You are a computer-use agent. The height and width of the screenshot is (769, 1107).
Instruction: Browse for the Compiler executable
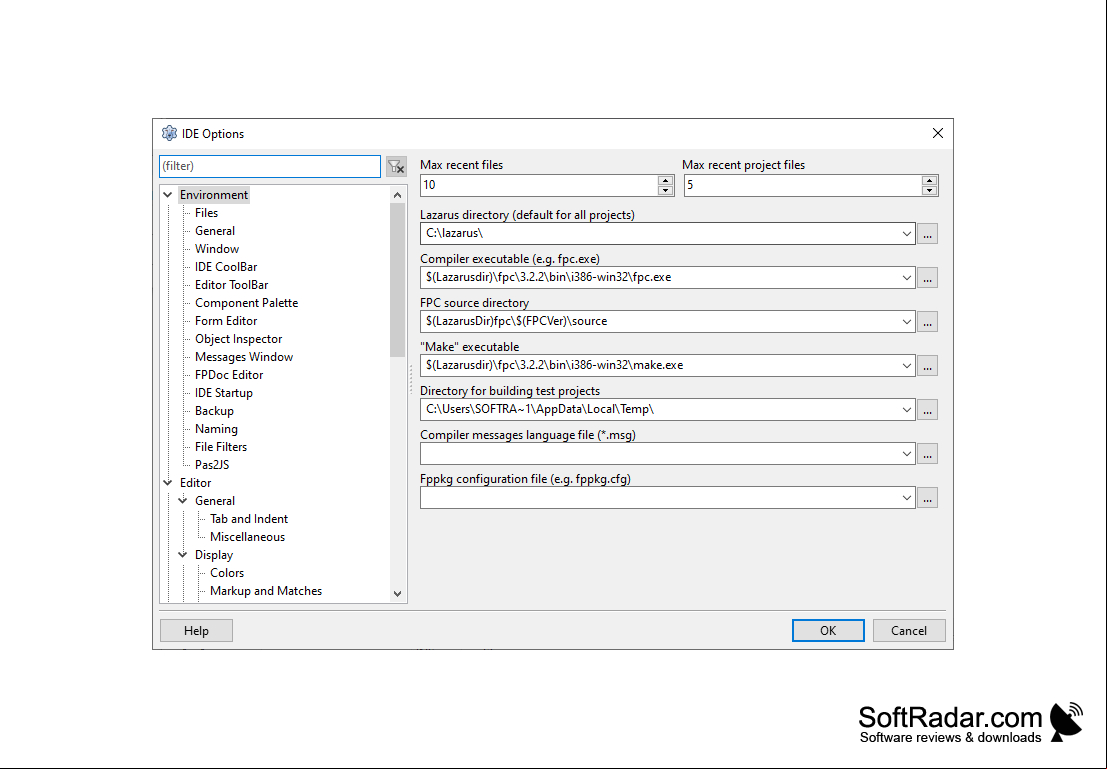click(928, 278)
